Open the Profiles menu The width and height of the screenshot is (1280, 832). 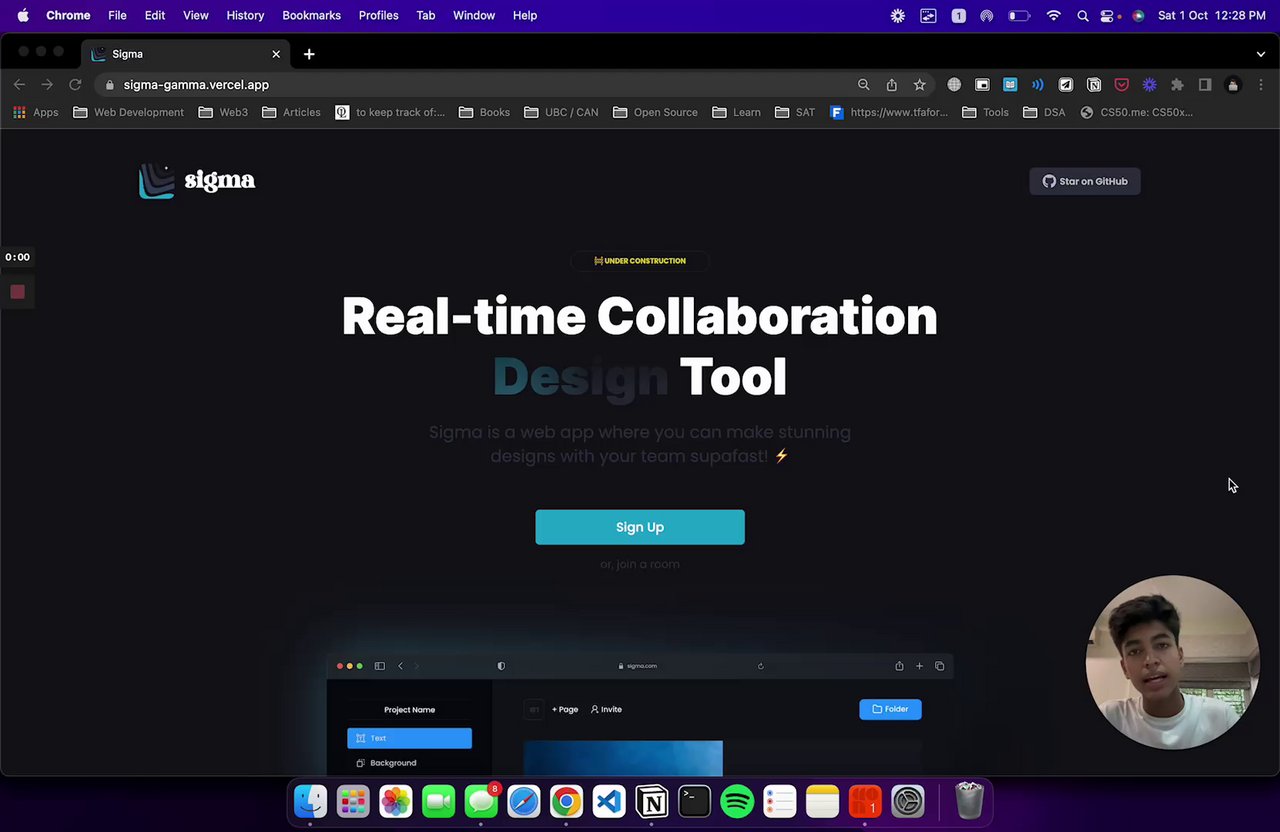point(378,15)
